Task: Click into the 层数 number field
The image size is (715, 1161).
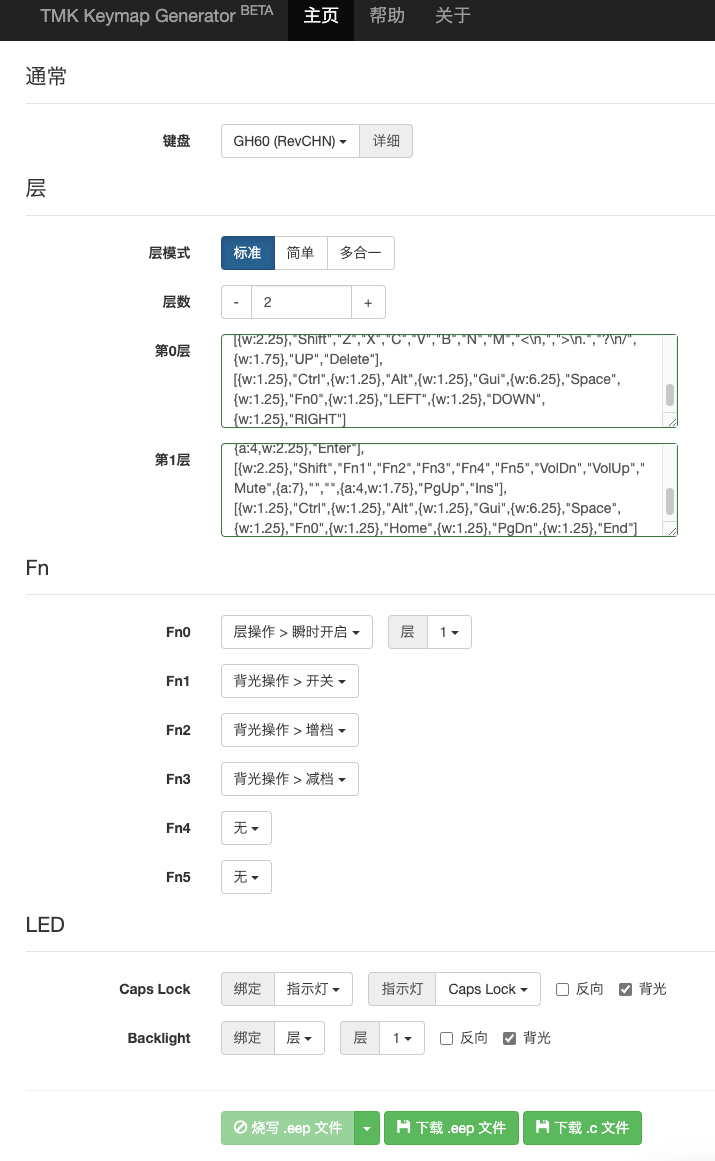Action: coord(301,302)
